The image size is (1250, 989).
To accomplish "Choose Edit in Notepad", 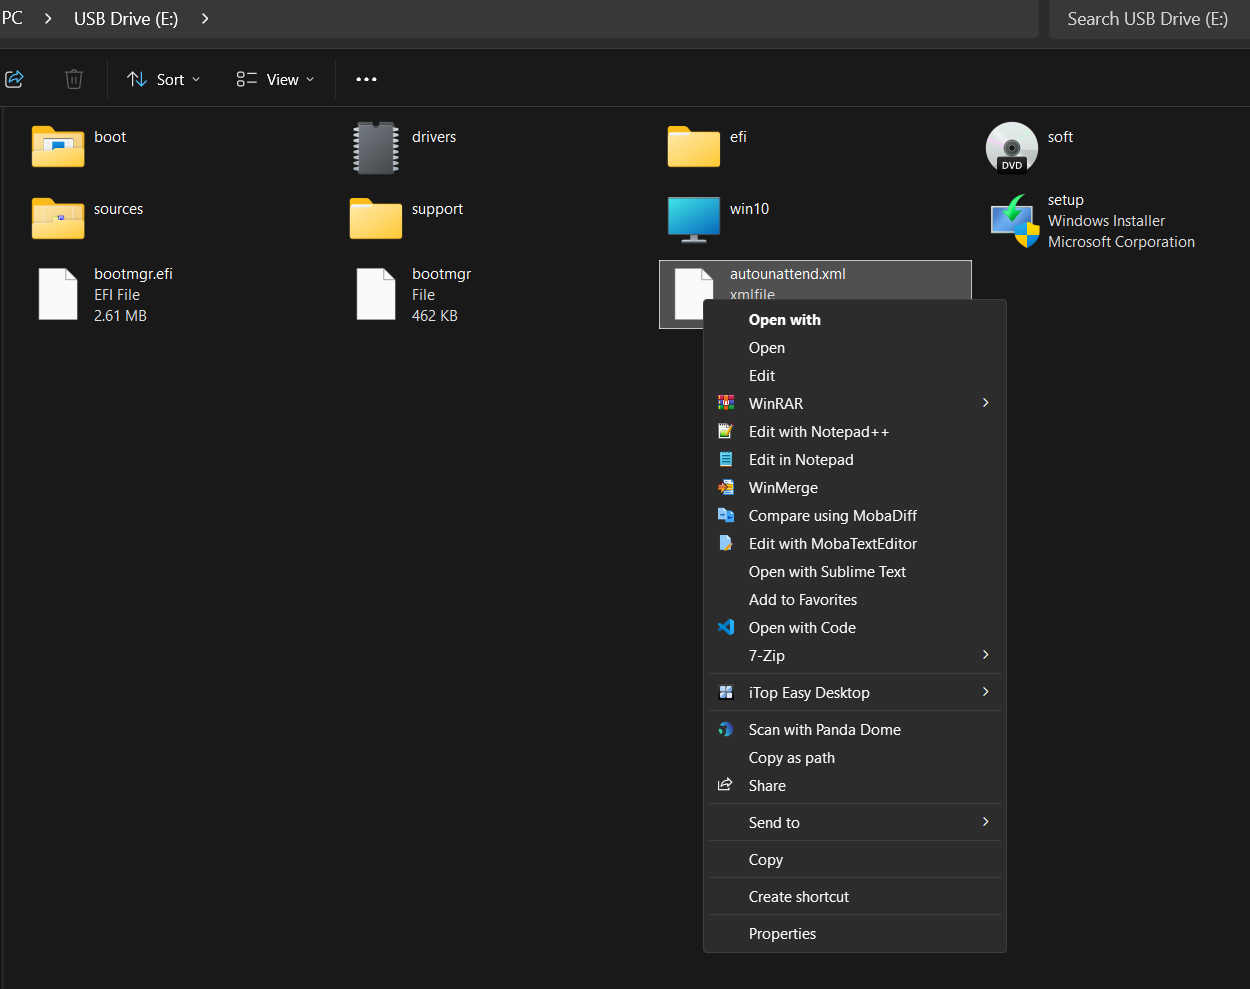I will (x=855, y=460).
